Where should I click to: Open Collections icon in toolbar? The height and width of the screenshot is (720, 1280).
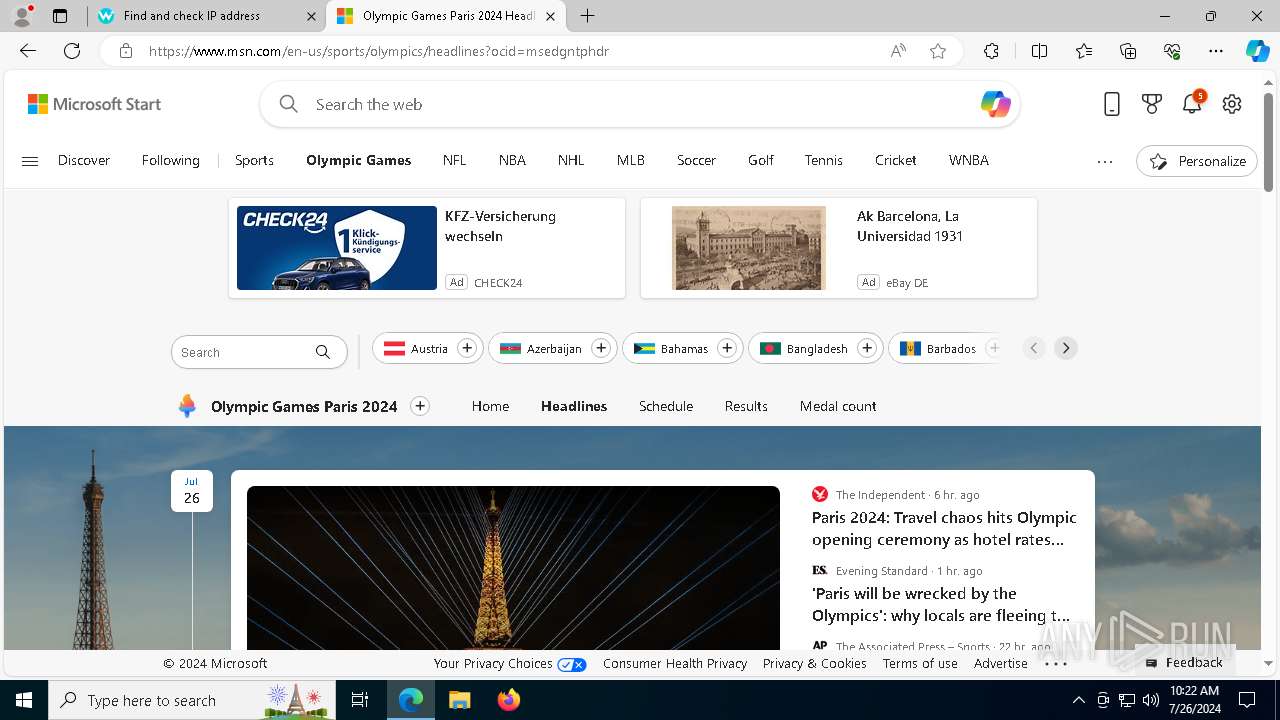coord(1128,51)
